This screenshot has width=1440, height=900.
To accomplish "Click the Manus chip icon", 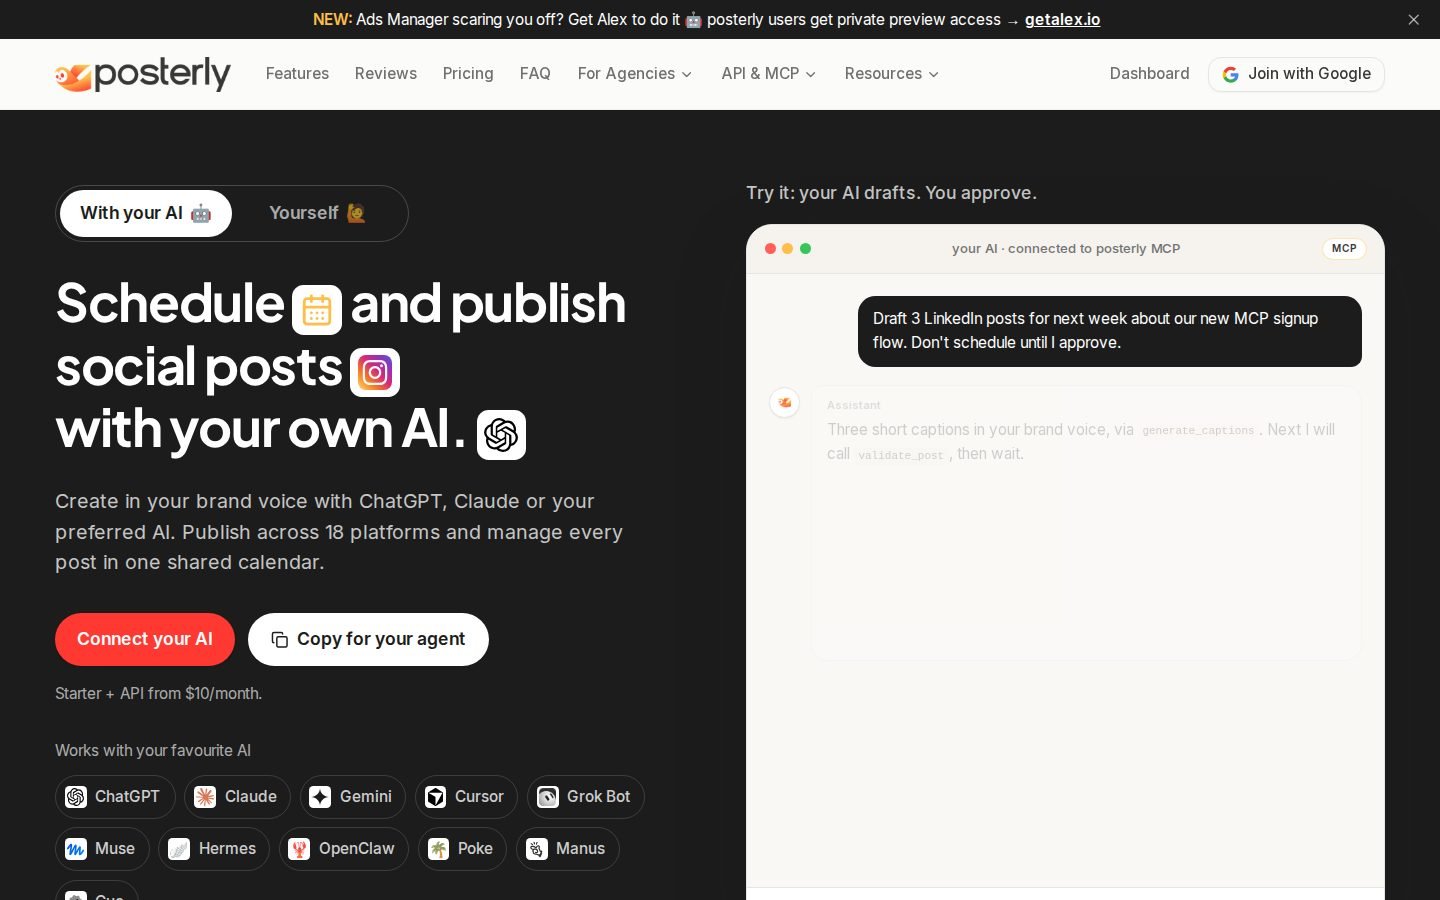I will tap(537, 849).
